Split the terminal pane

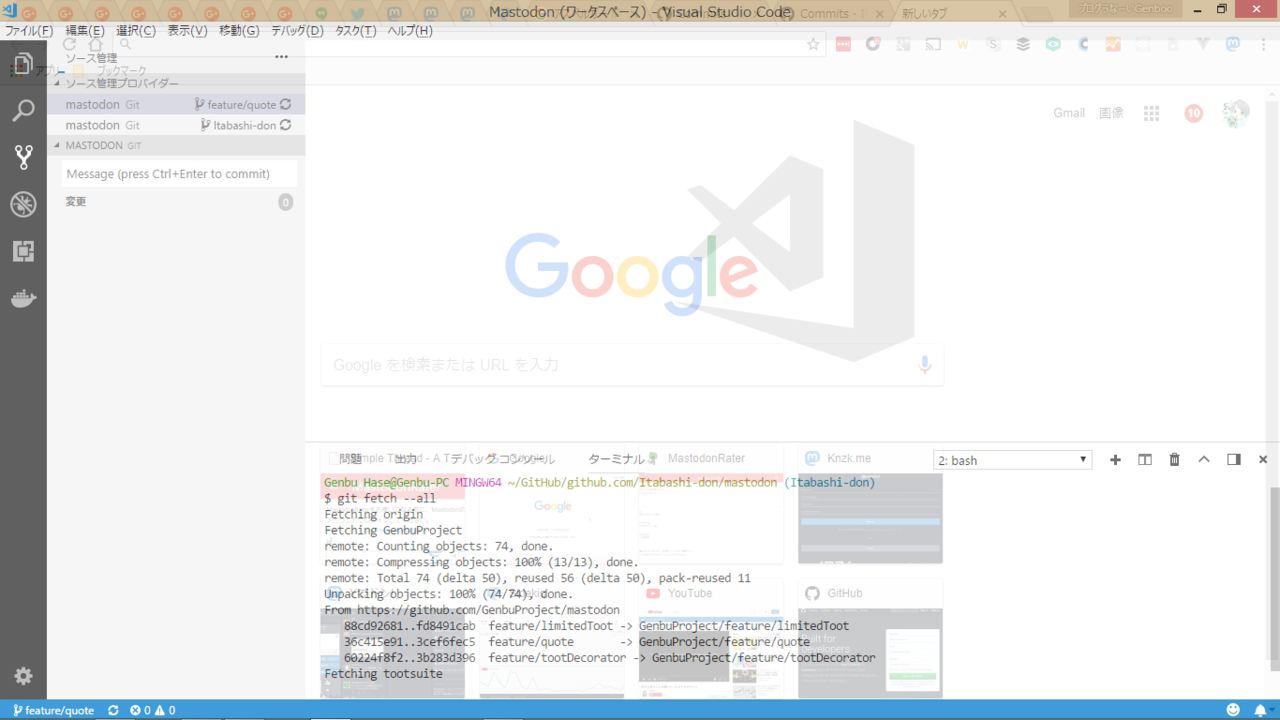(x=1145, y=460)
